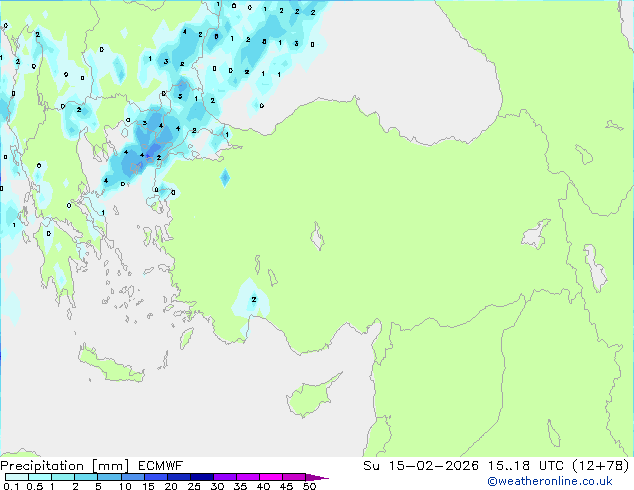Click Lake Van in eastern Turkey
Viewport: 634px width, 490px height.
tap(540, 237)
